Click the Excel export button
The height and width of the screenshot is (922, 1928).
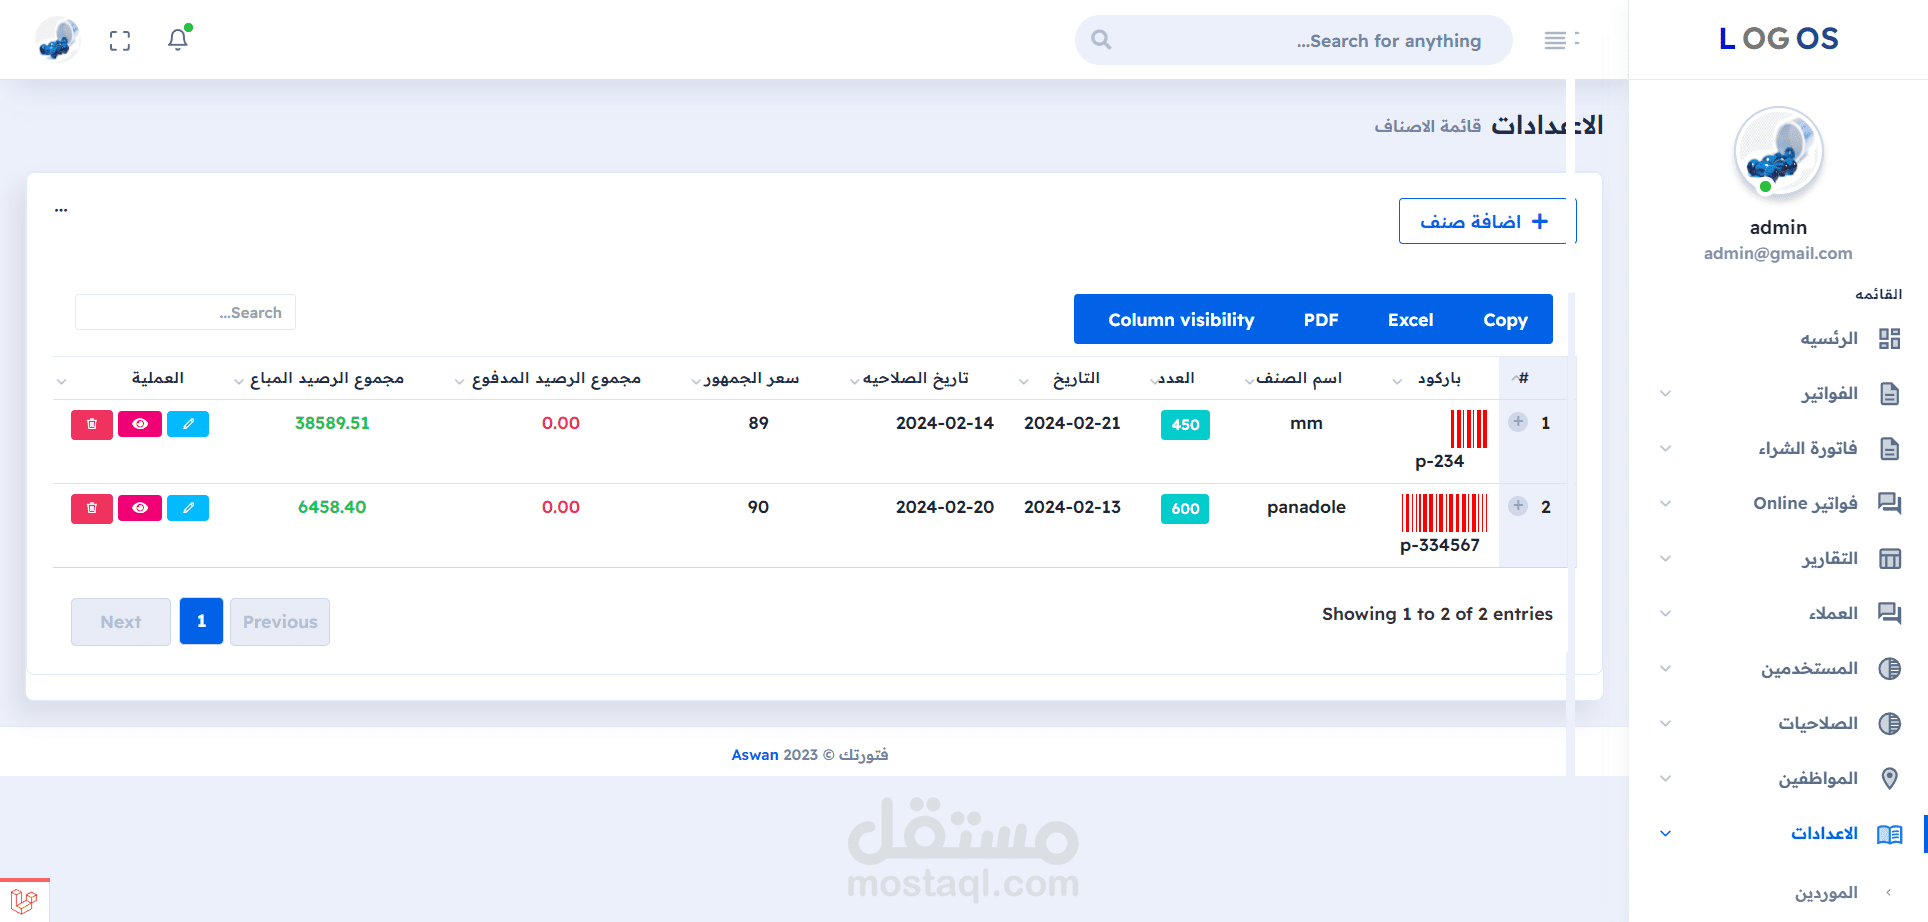[x=1410, y=319]
